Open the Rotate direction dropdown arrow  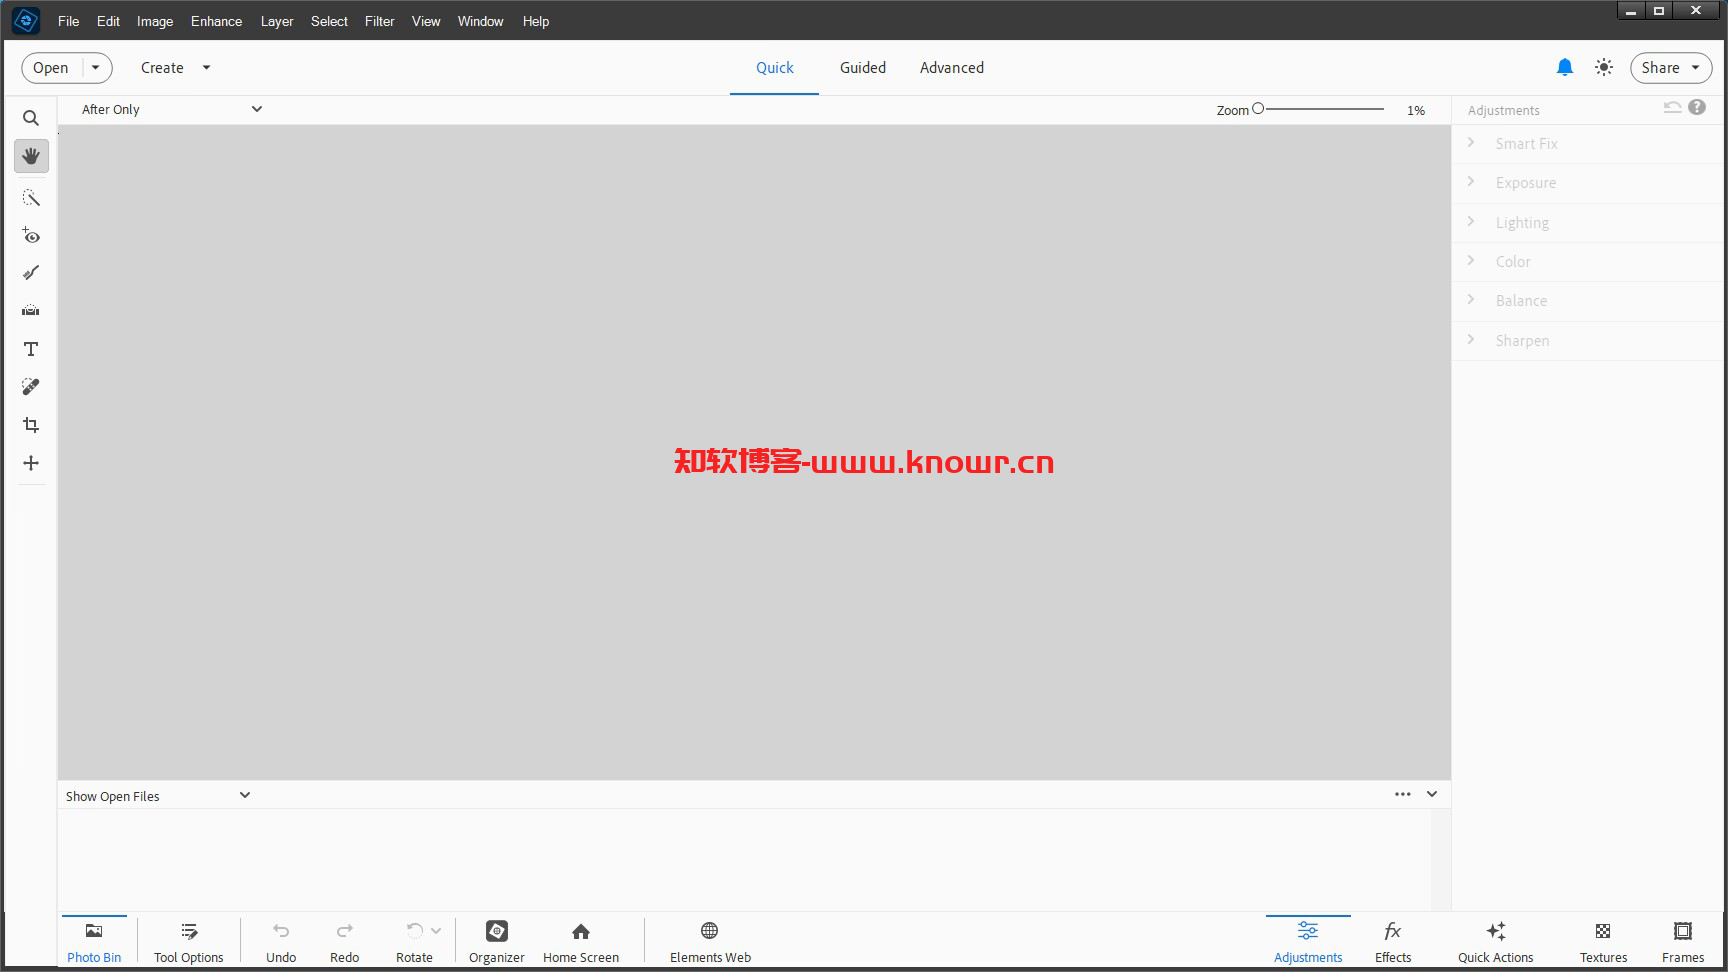(x=436, y=931)
